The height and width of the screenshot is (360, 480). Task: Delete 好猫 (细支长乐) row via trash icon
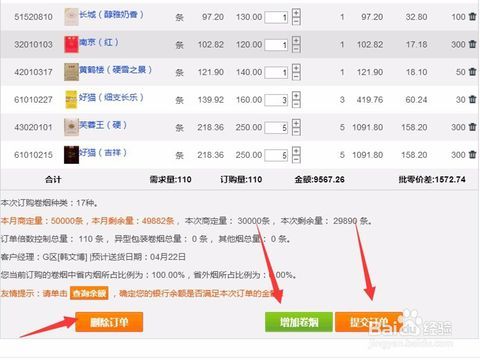(472, 99)
